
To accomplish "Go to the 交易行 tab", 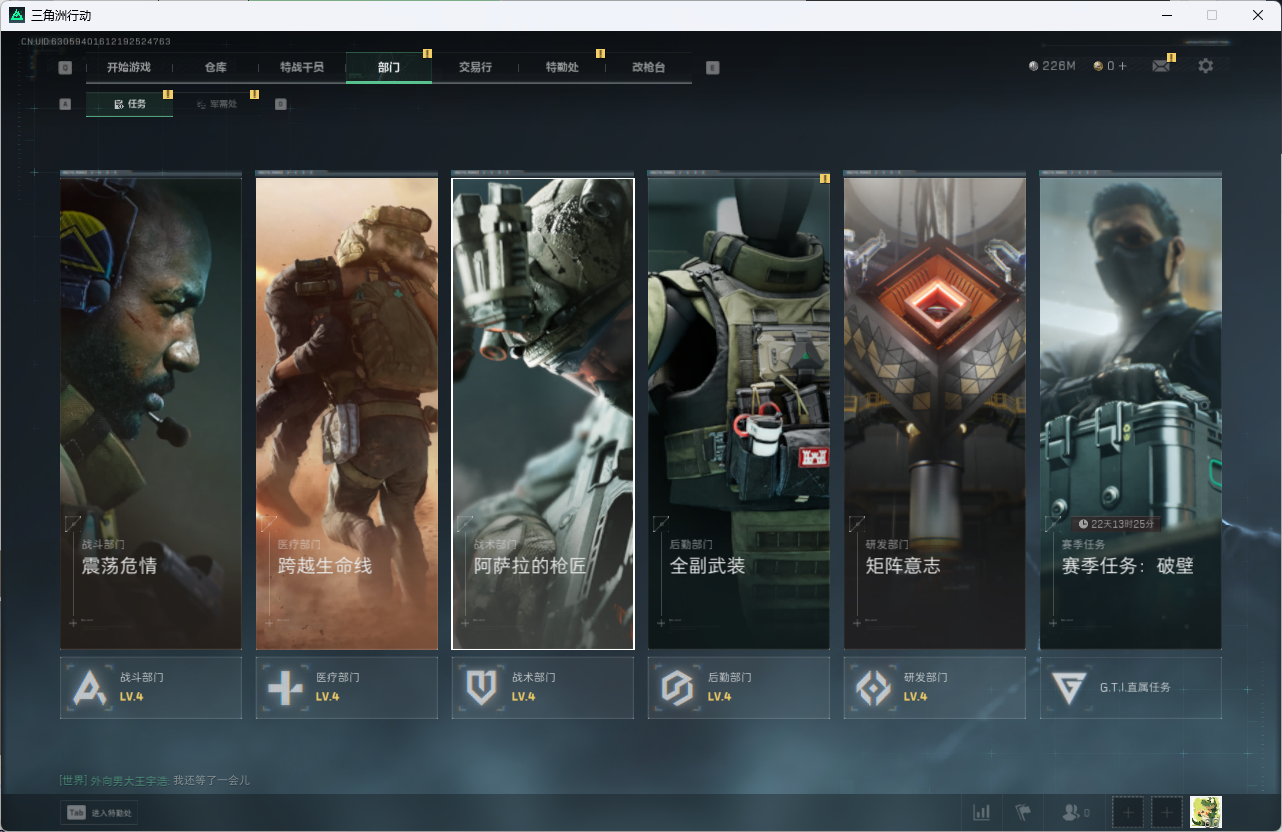I will (475, 67).
